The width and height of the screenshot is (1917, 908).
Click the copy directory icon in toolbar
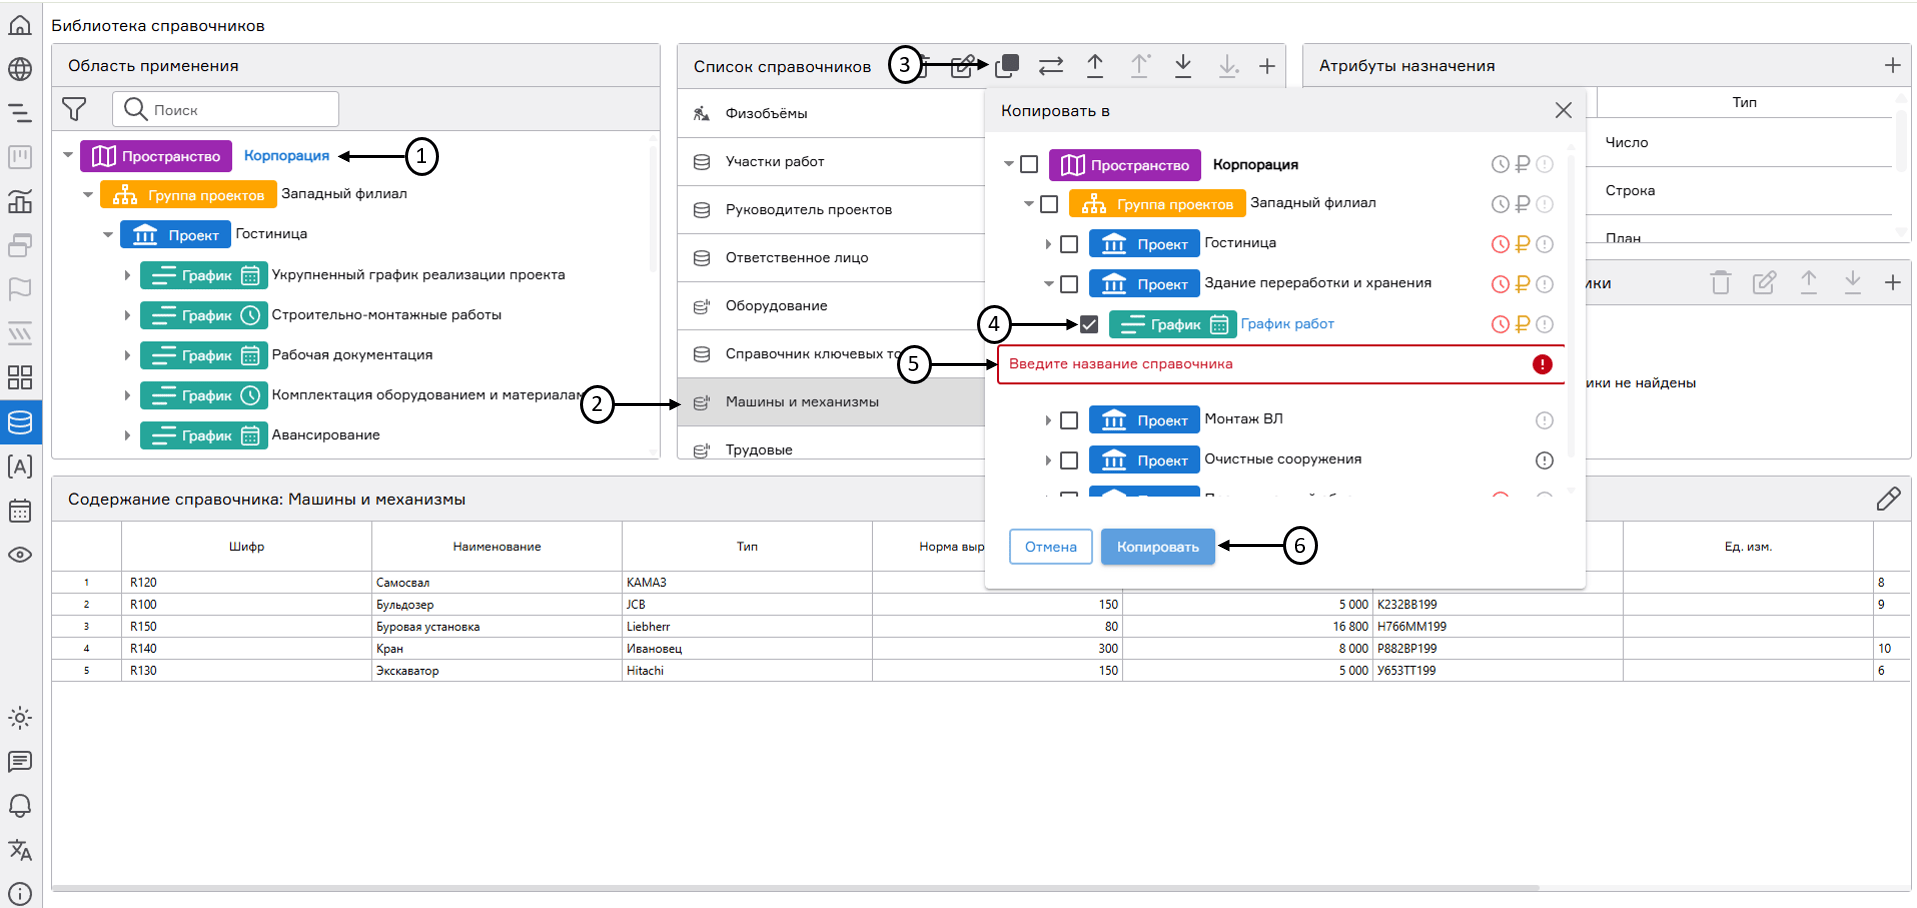pyautogui.click(x=1007, y=66)
